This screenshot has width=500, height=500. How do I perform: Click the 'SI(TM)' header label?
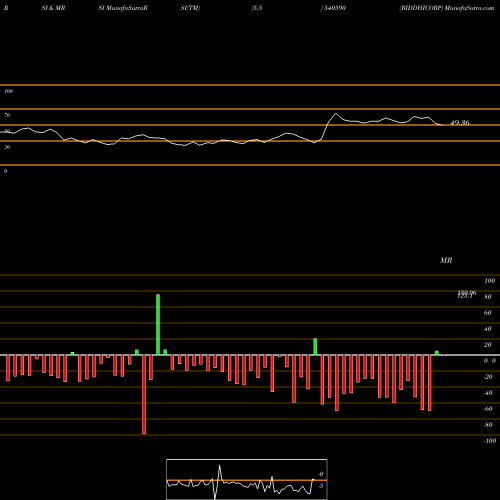pos(190,8)
